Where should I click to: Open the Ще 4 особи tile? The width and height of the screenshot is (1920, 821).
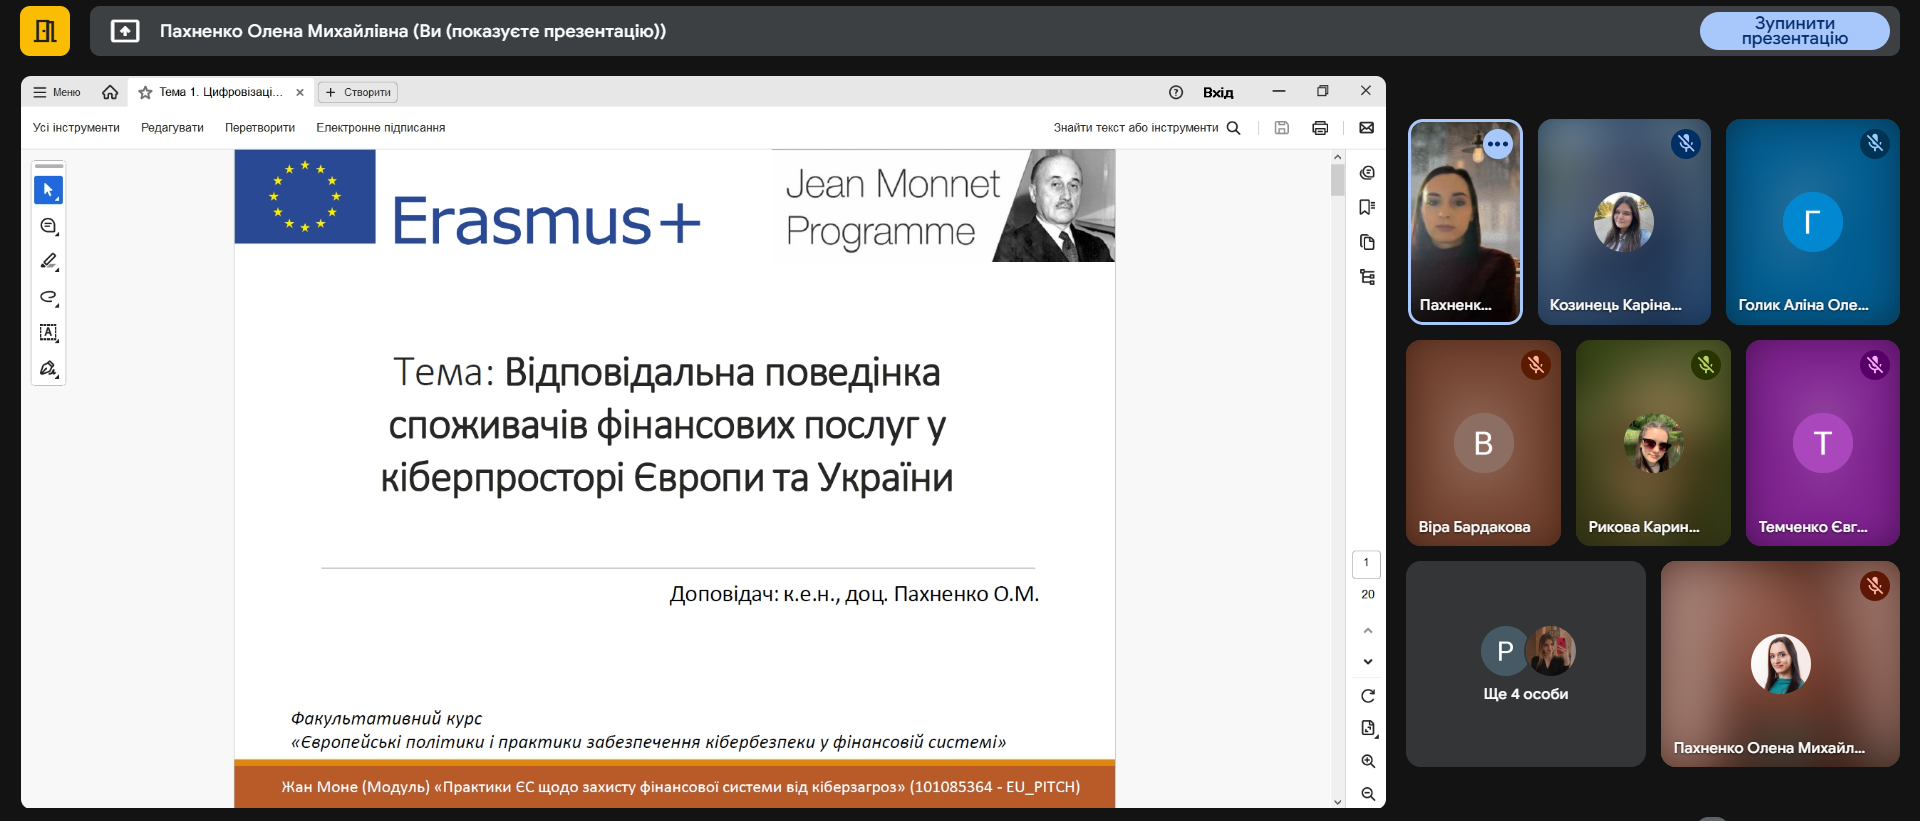point(1526,664)
